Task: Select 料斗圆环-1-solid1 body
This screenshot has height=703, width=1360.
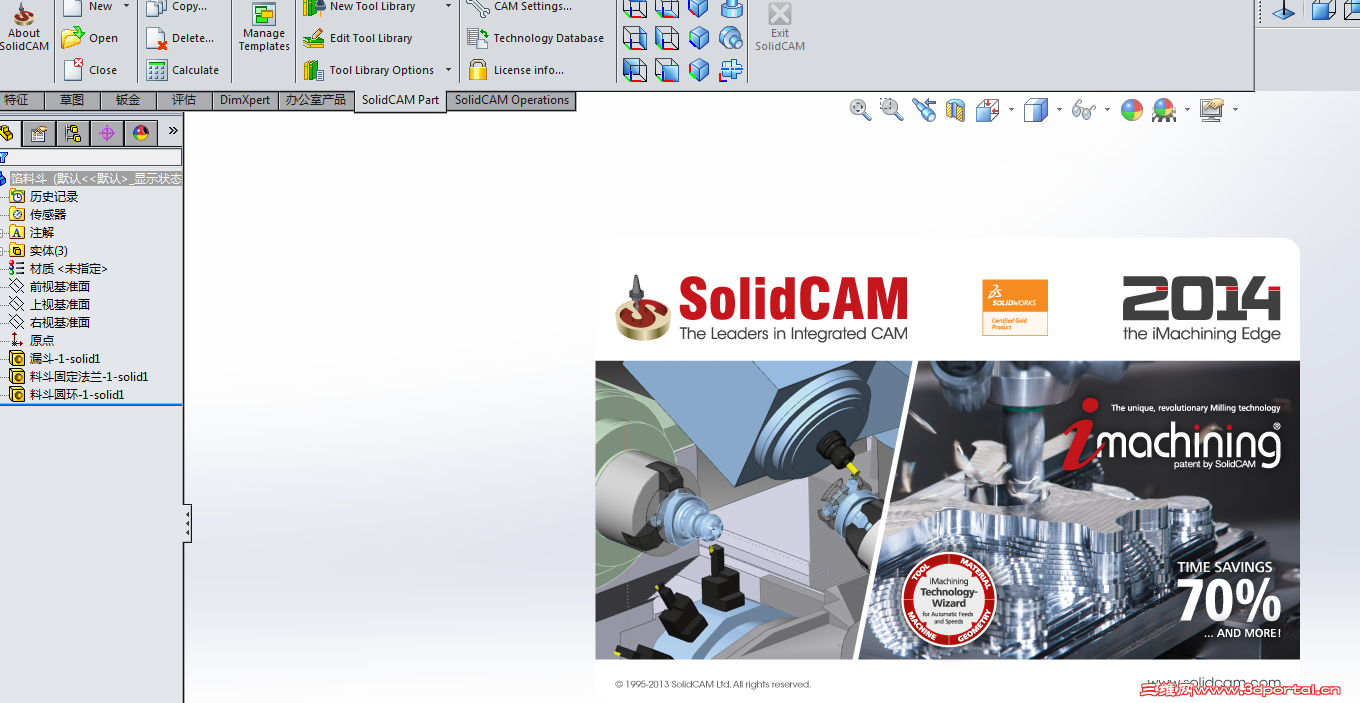Action: (x=77, y=395)
